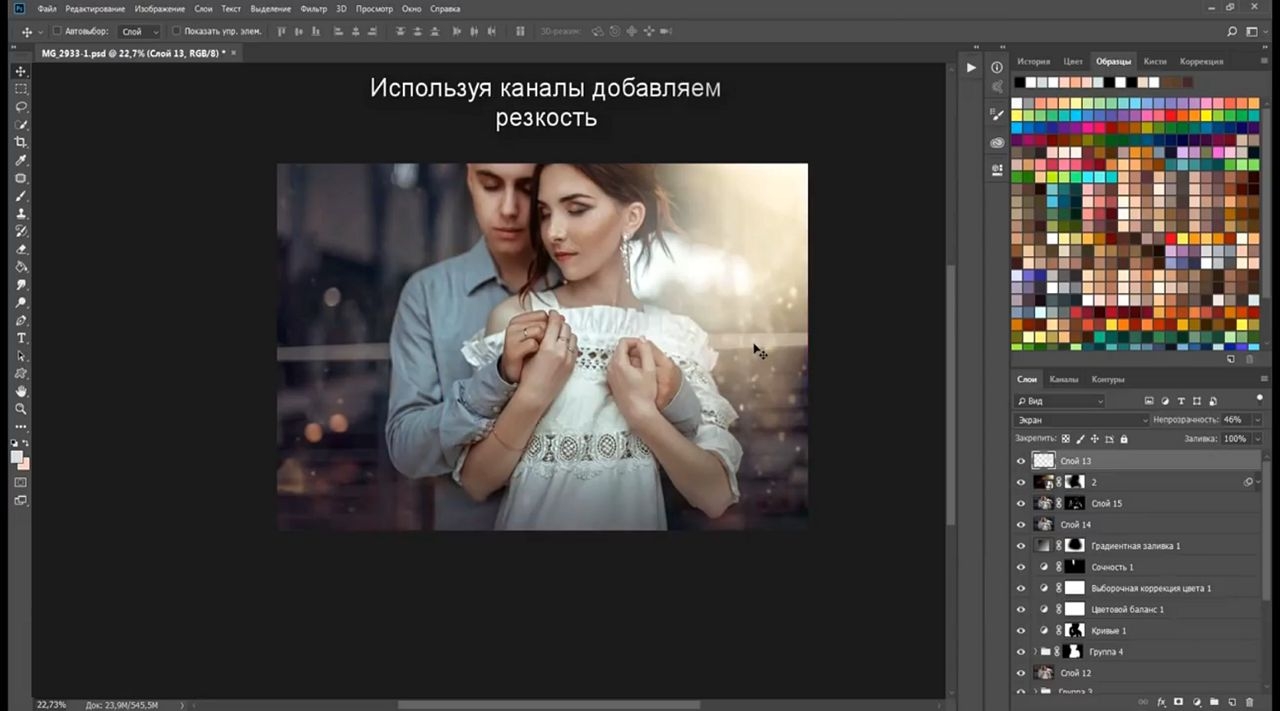The height and width of the screenshot is (711, 1280).
Task: Open Непрозрачность opacity slider dropdown
Action: [1257, 420]
